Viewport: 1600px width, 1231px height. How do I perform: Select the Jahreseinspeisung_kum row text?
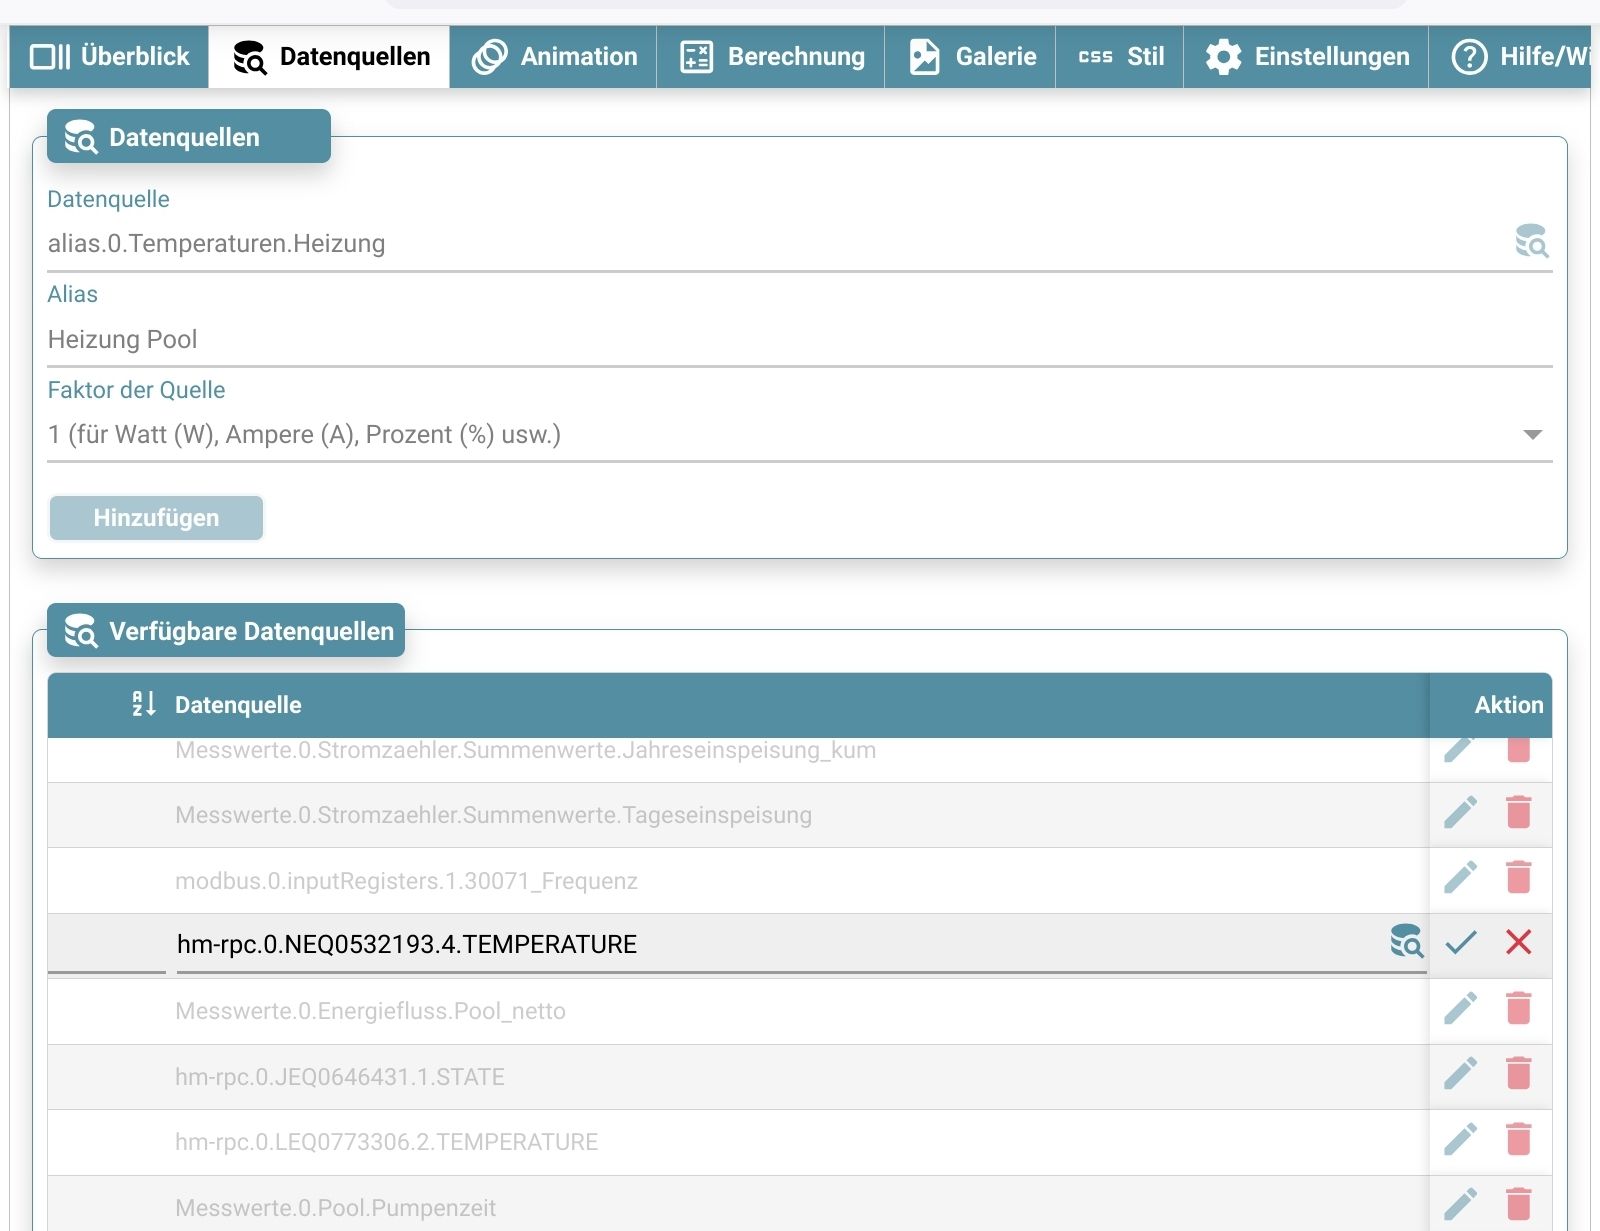(x=525, y=750)
